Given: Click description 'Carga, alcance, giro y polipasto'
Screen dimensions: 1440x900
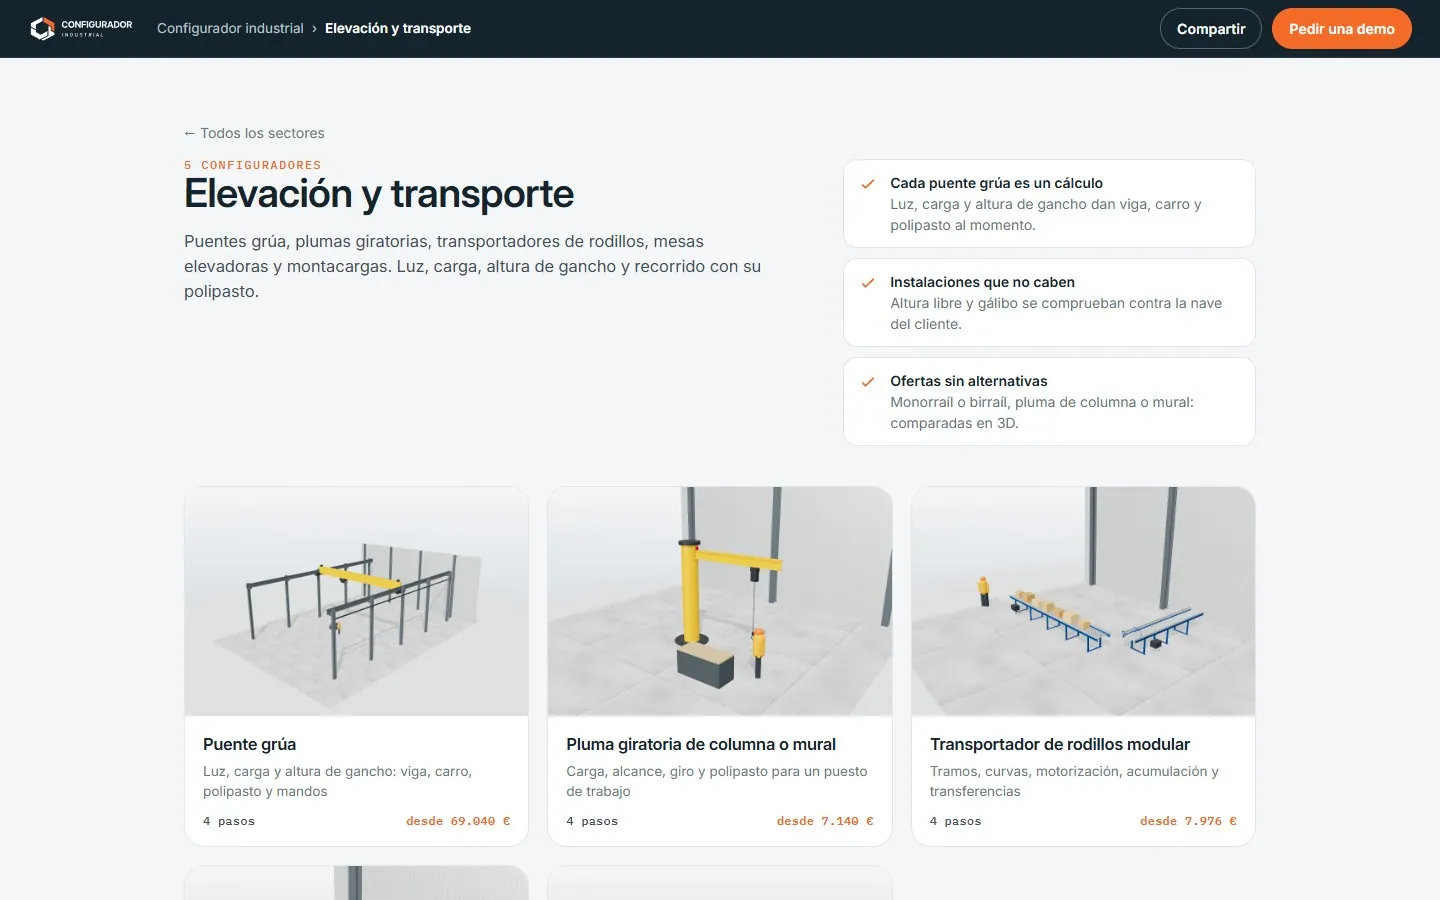Looking at the screenshot, I should [x=717, y=781].
